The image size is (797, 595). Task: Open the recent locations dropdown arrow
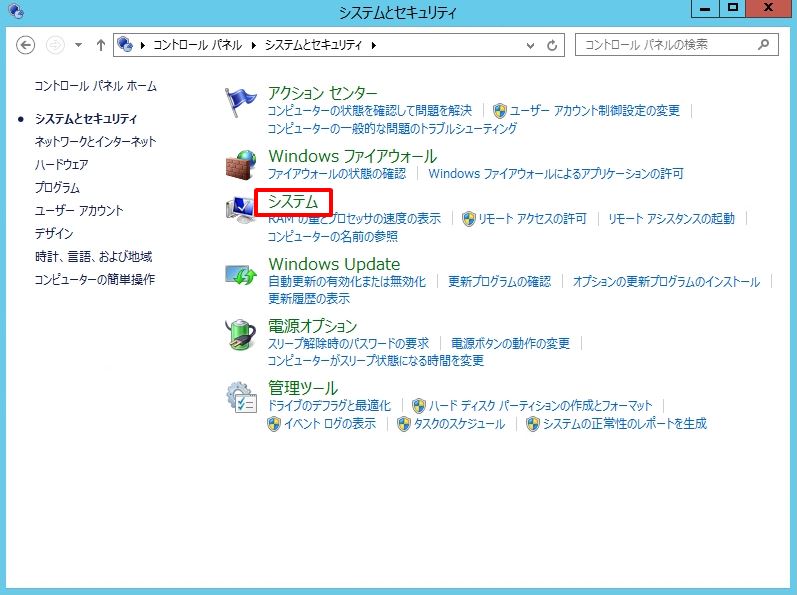78,45
